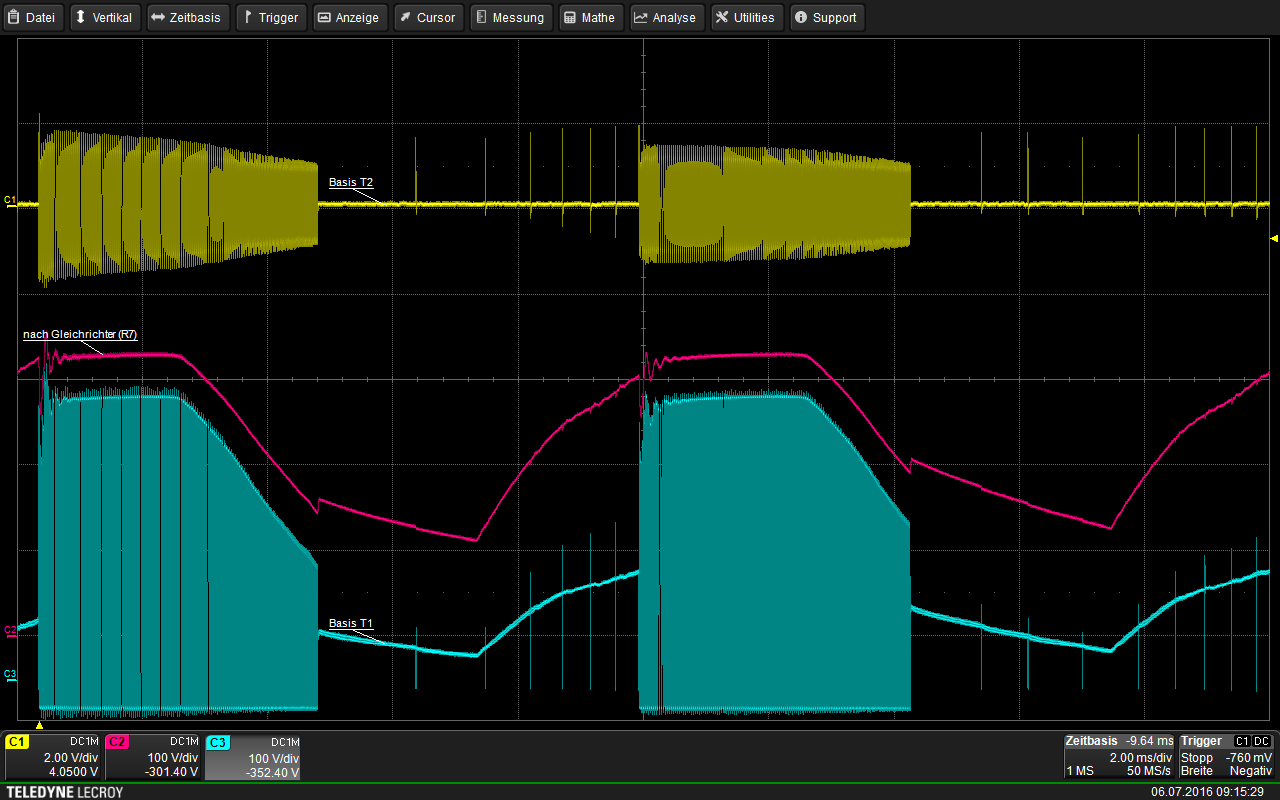Select the 'Basis T1' waveform label
Image resolution: width=1280 pixels, height=800 pixels.
click(x=351, y=624)
